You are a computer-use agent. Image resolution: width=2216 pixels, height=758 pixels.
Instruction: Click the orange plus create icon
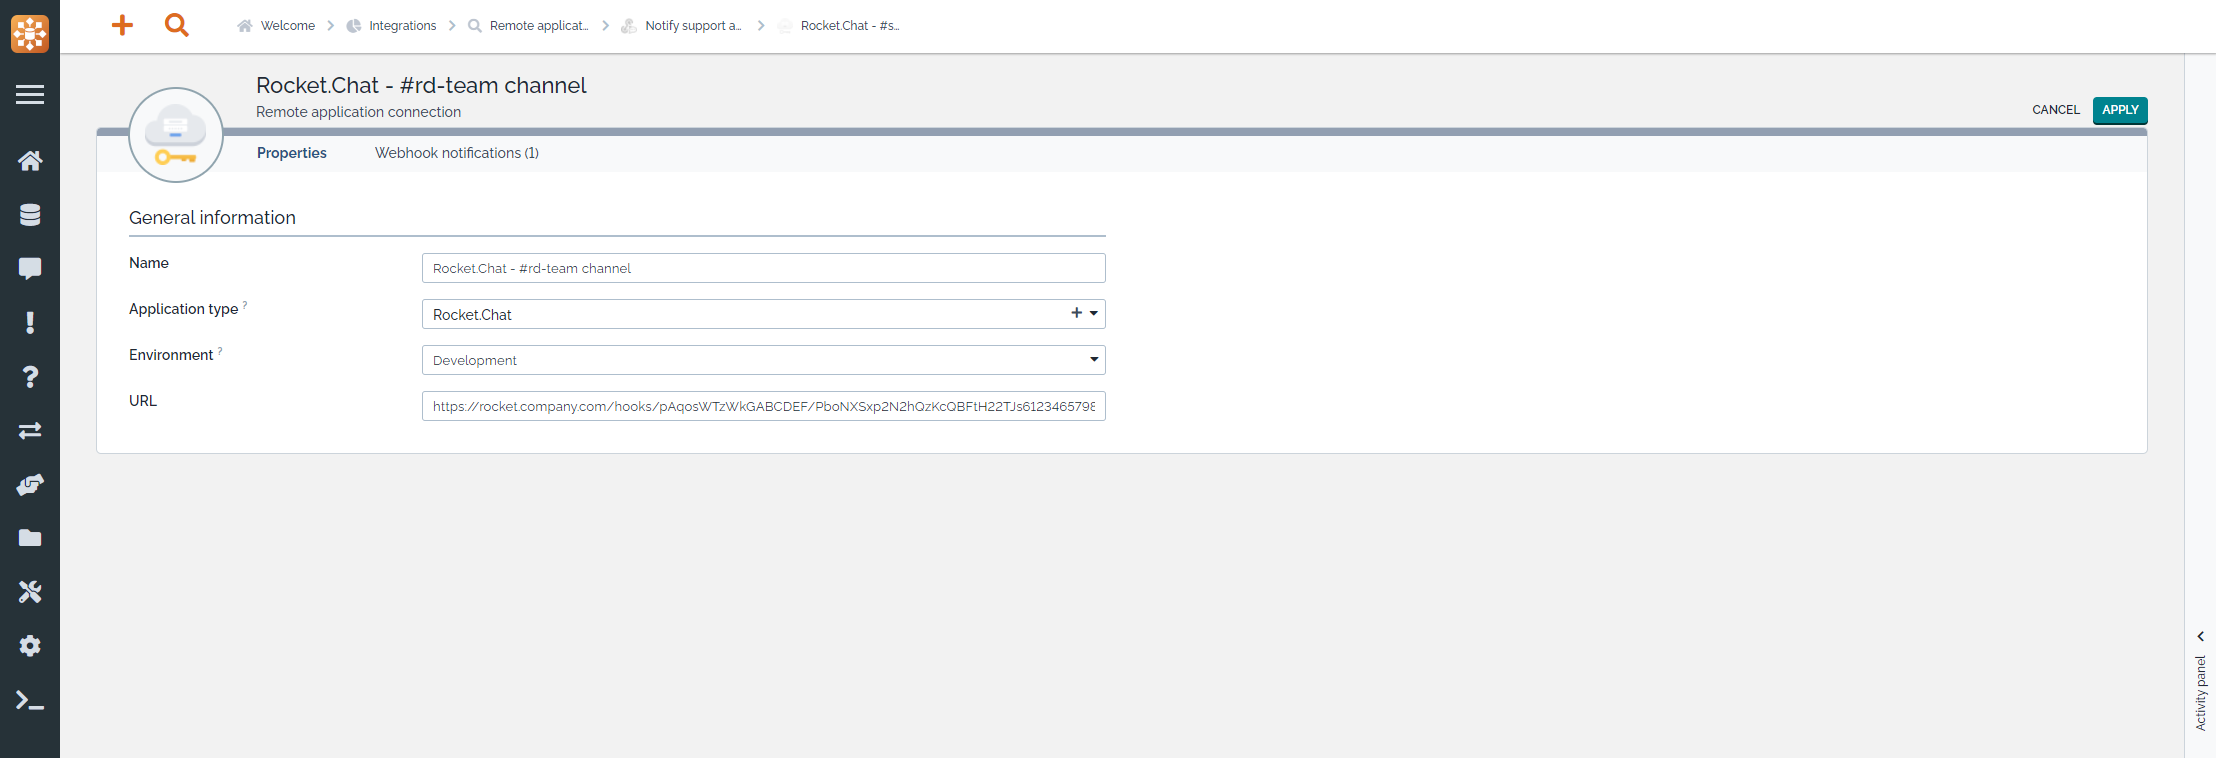click(x=122, y=25)
